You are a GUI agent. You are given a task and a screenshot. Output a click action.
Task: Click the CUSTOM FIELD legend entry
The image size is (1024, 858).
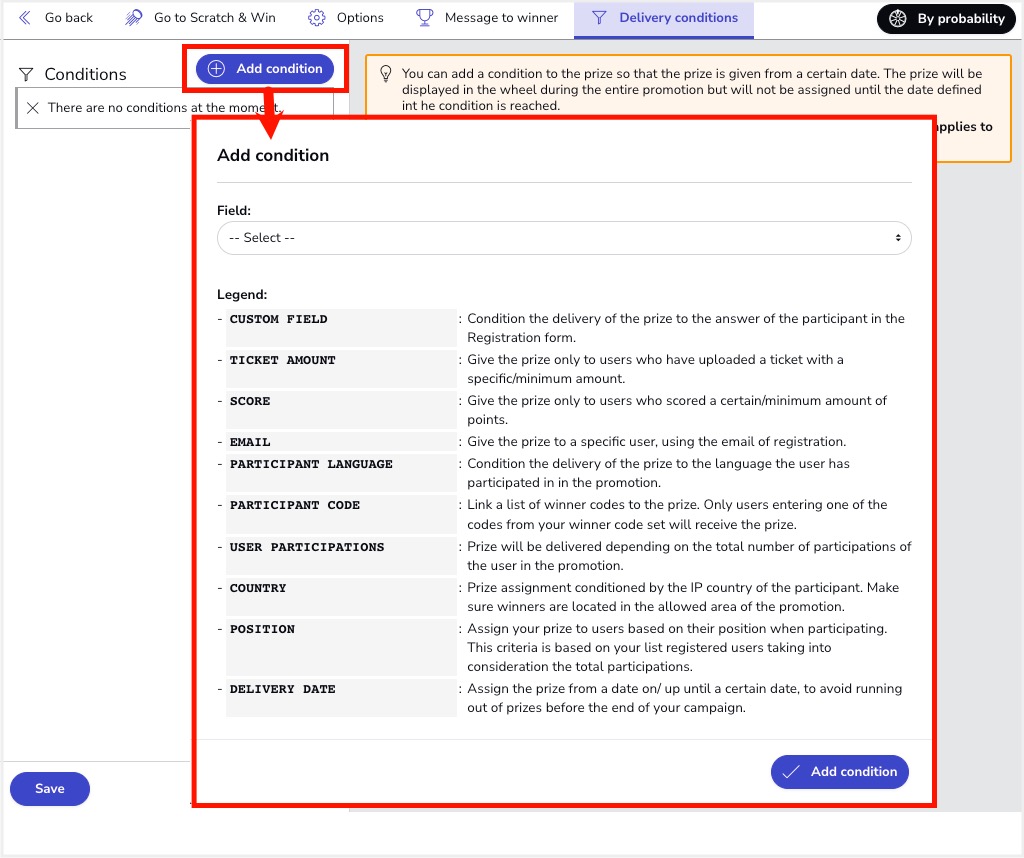point(279,320)
